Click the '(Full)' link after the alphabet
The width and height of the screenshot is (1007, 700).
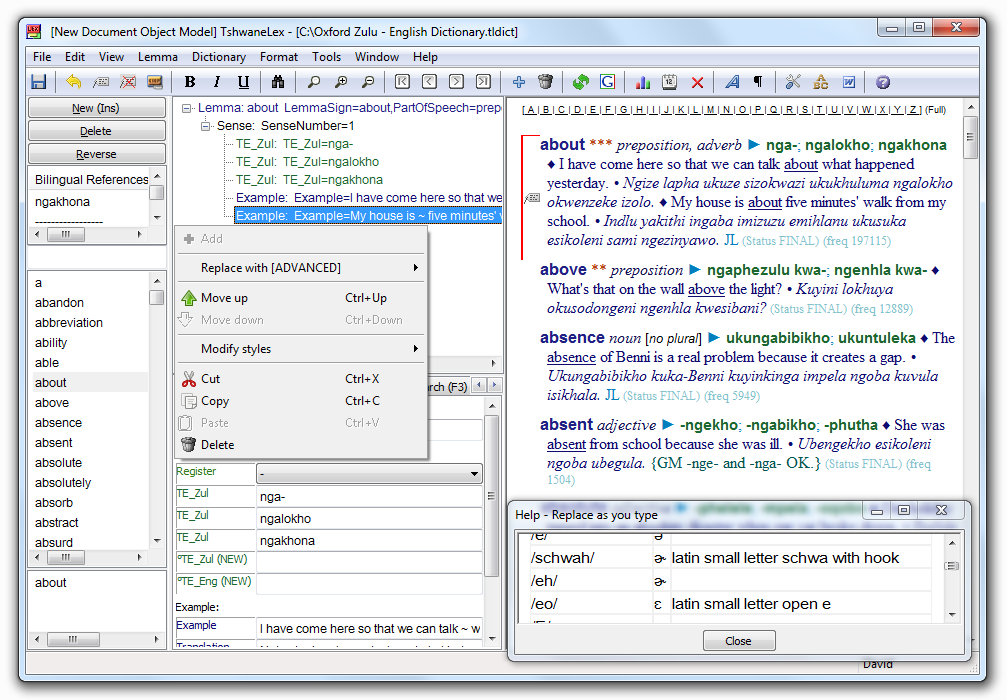pyautogui.click(x=935, y=110)
